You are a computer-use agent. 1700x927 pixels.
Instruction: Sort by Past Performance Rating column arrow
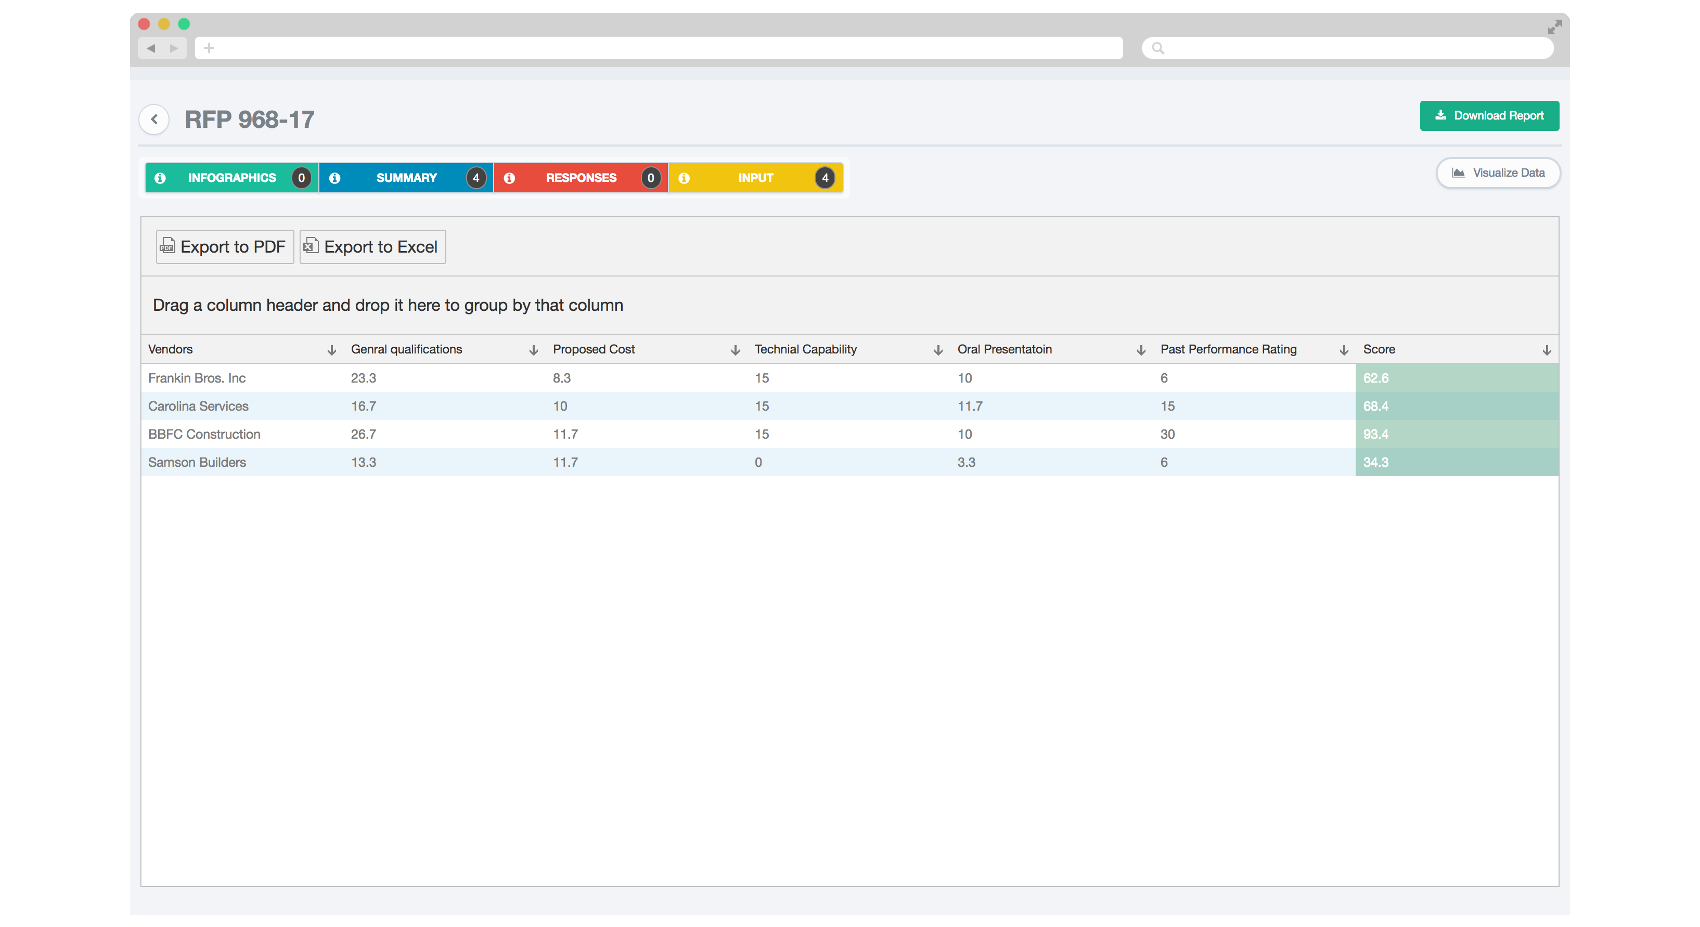1344,350
